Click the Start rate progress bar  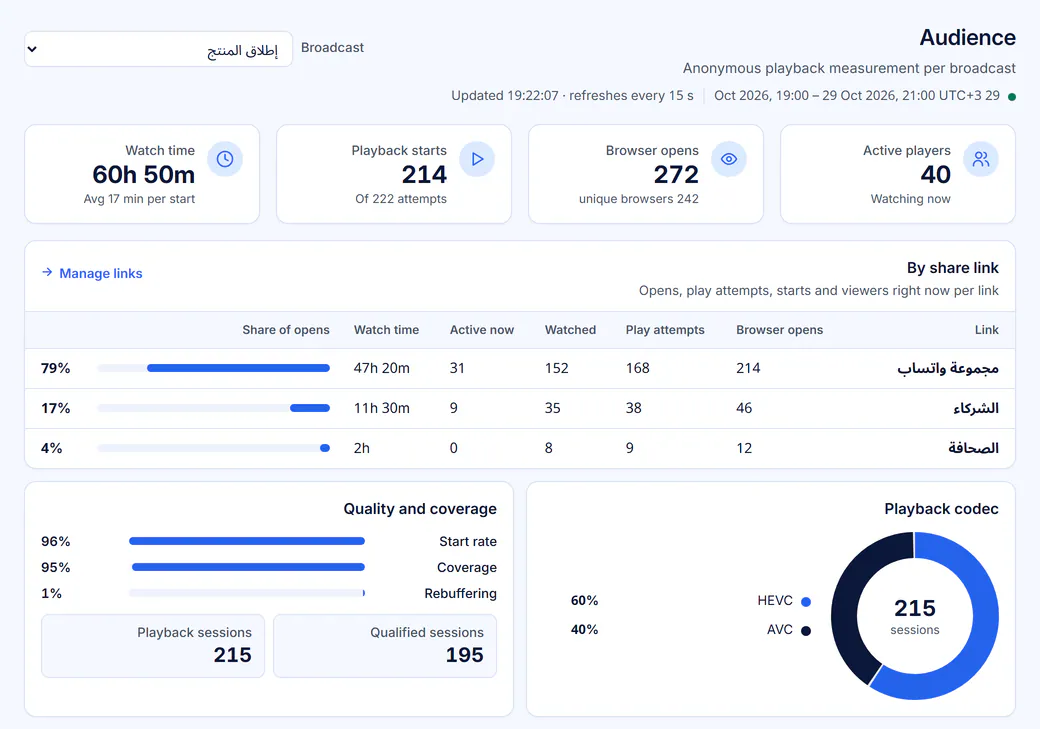[247, 541]
